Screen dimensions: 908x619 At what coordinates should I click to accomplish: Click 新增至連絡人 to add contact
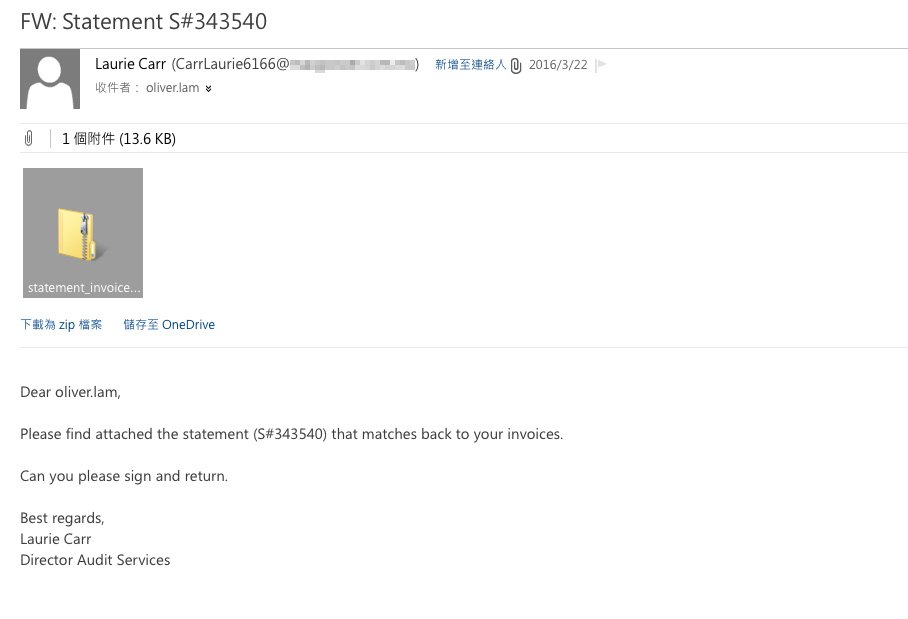pyautogui.click(x=470, y=64)
